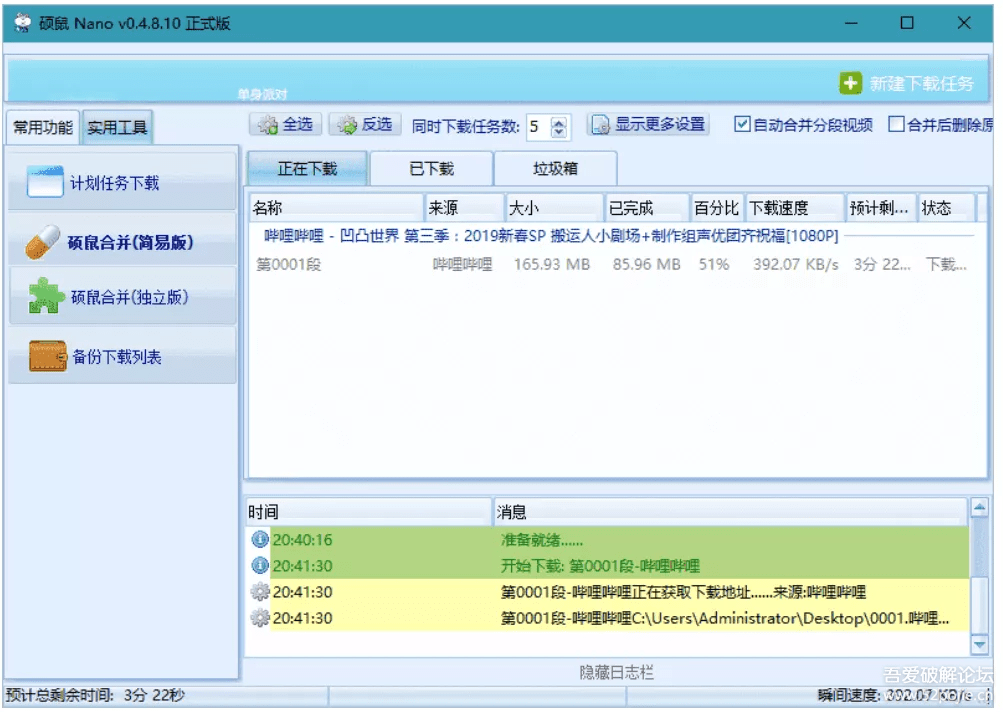Sort by the 来源 column header
Screen dimensions: 1003x712
464,208
